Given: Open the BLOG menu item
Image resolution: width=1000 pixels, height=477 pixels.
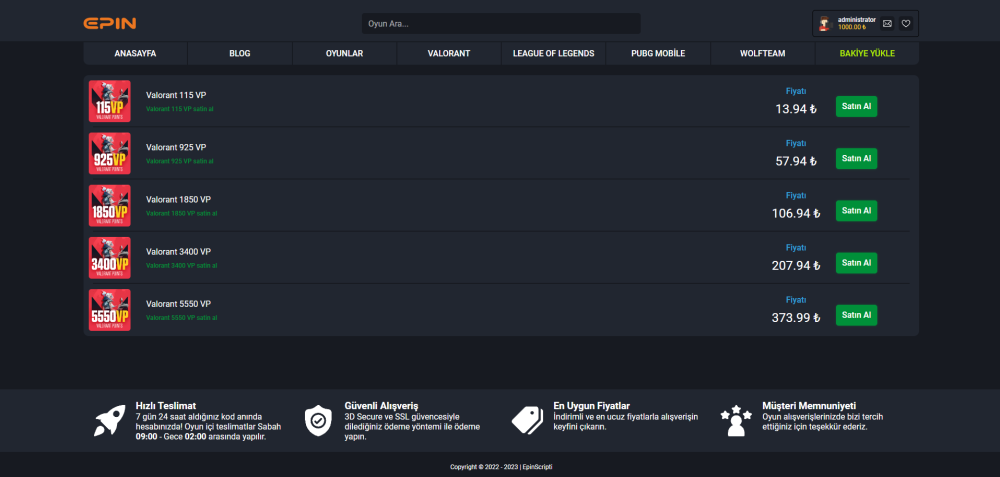Looking at the screenshot, I should 240,54.
